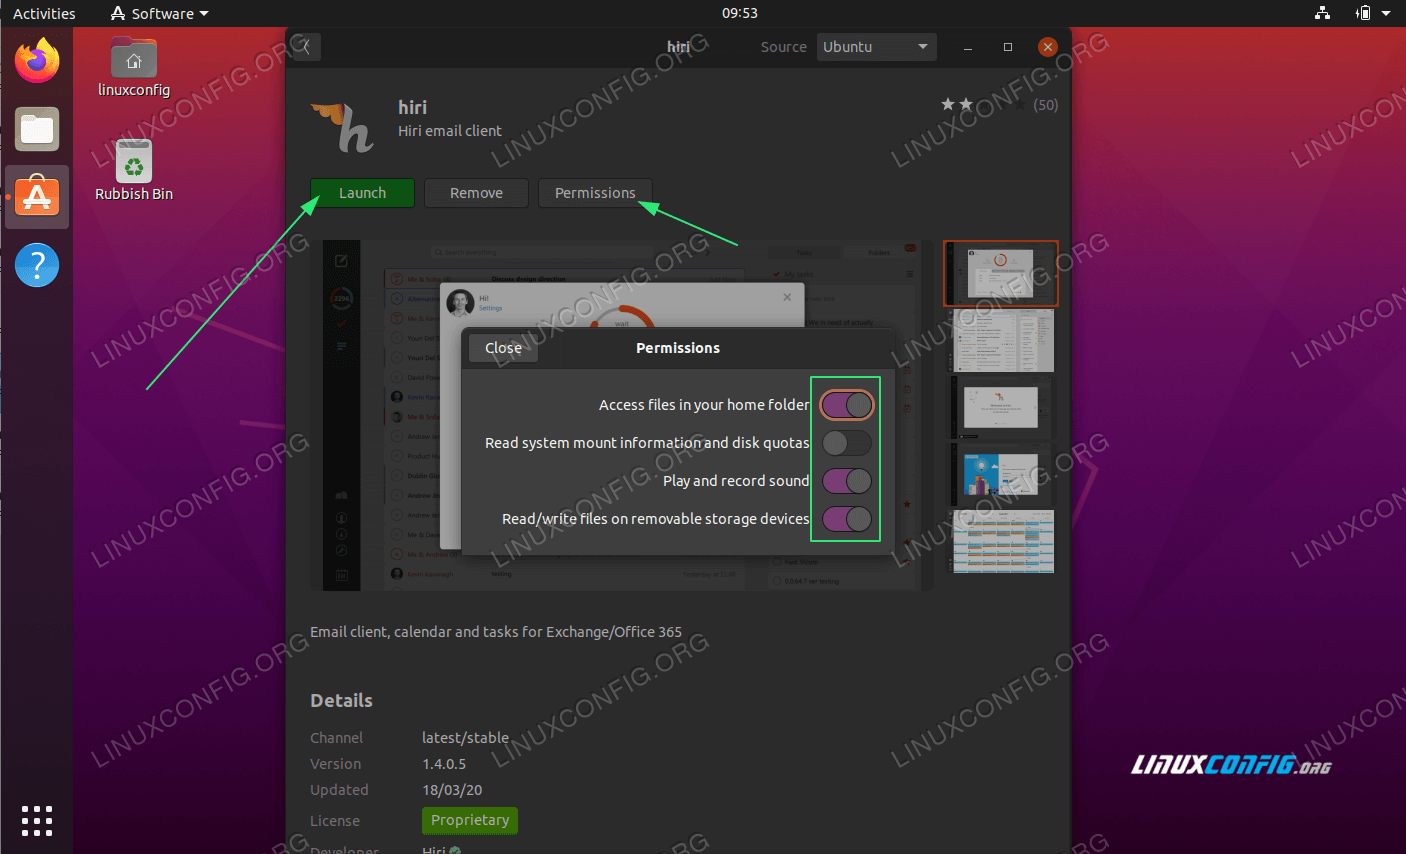Open the Help icon in the dock

(x=37, y=265)
